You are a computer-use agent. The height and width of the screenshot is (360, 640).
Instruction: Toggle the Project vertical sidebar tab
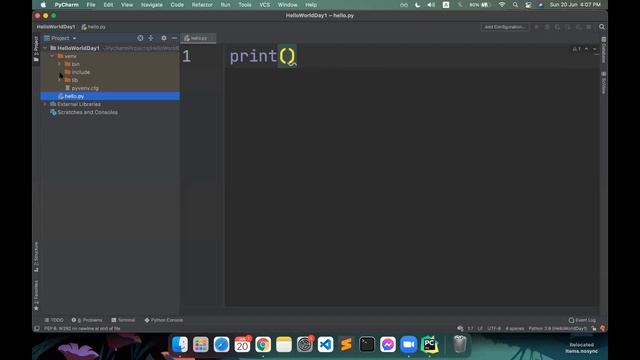tap(36, 49)
